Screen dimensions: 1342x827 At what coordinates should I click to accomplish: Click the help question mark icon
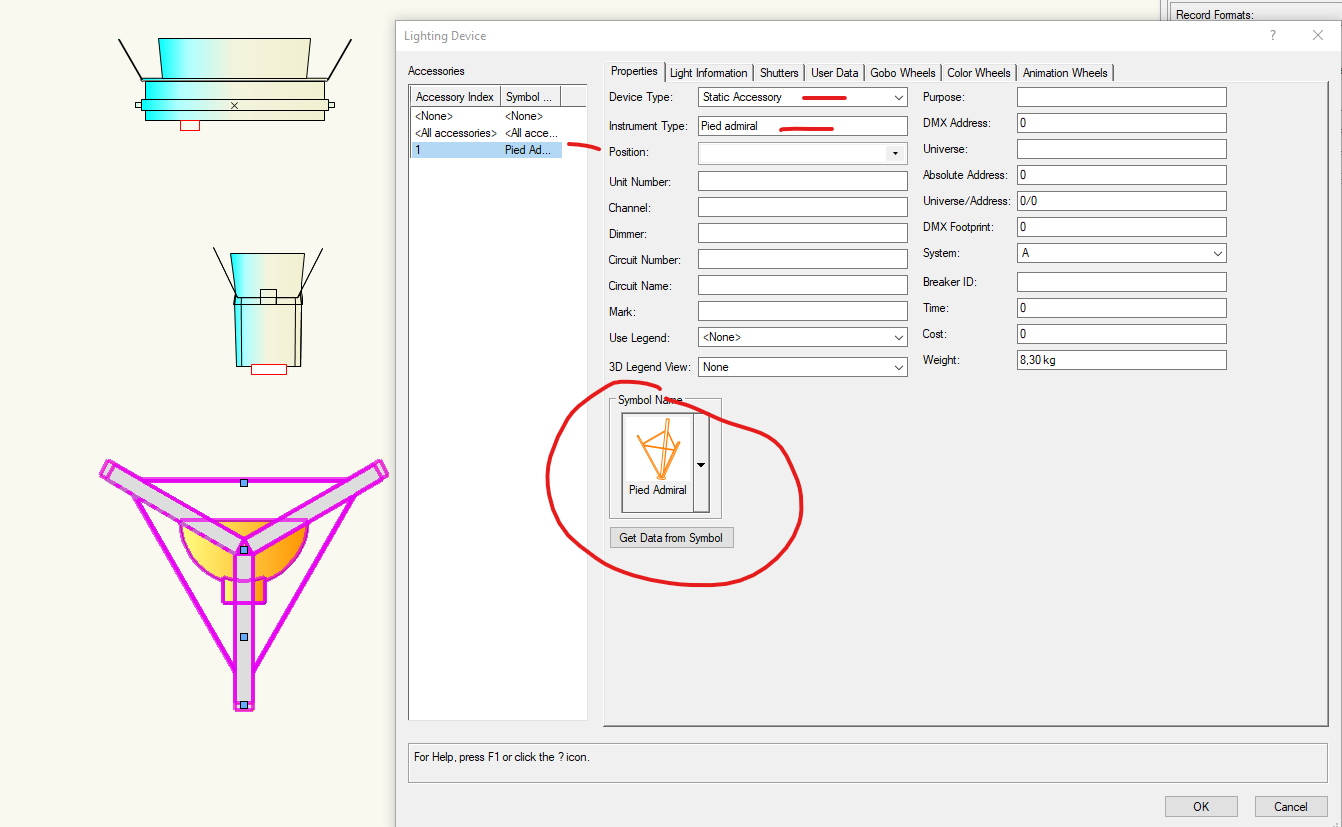(x=1273, y=36)
